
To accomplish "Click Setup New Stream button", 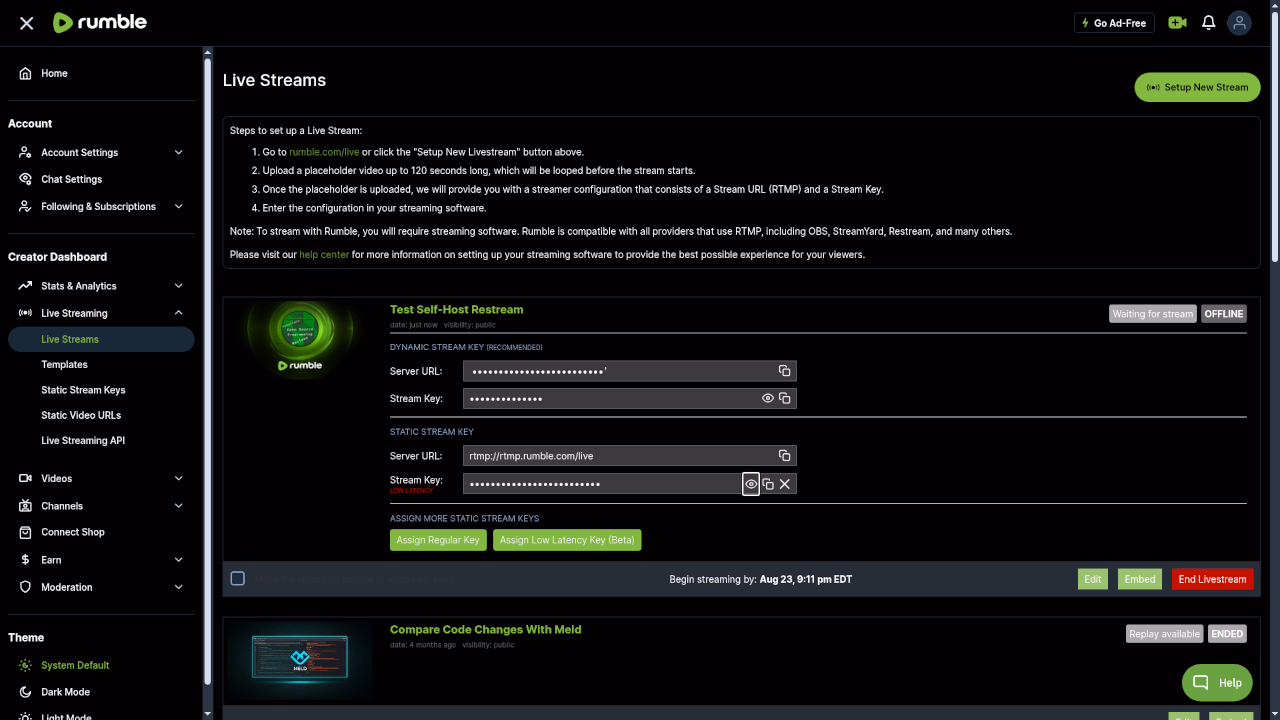I will (1197, 87).
